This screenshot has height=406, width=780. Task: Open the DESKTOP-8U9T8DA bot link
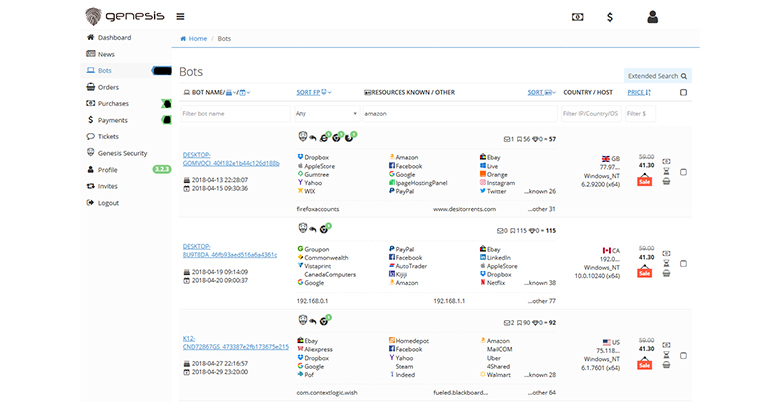pos(230,250)
